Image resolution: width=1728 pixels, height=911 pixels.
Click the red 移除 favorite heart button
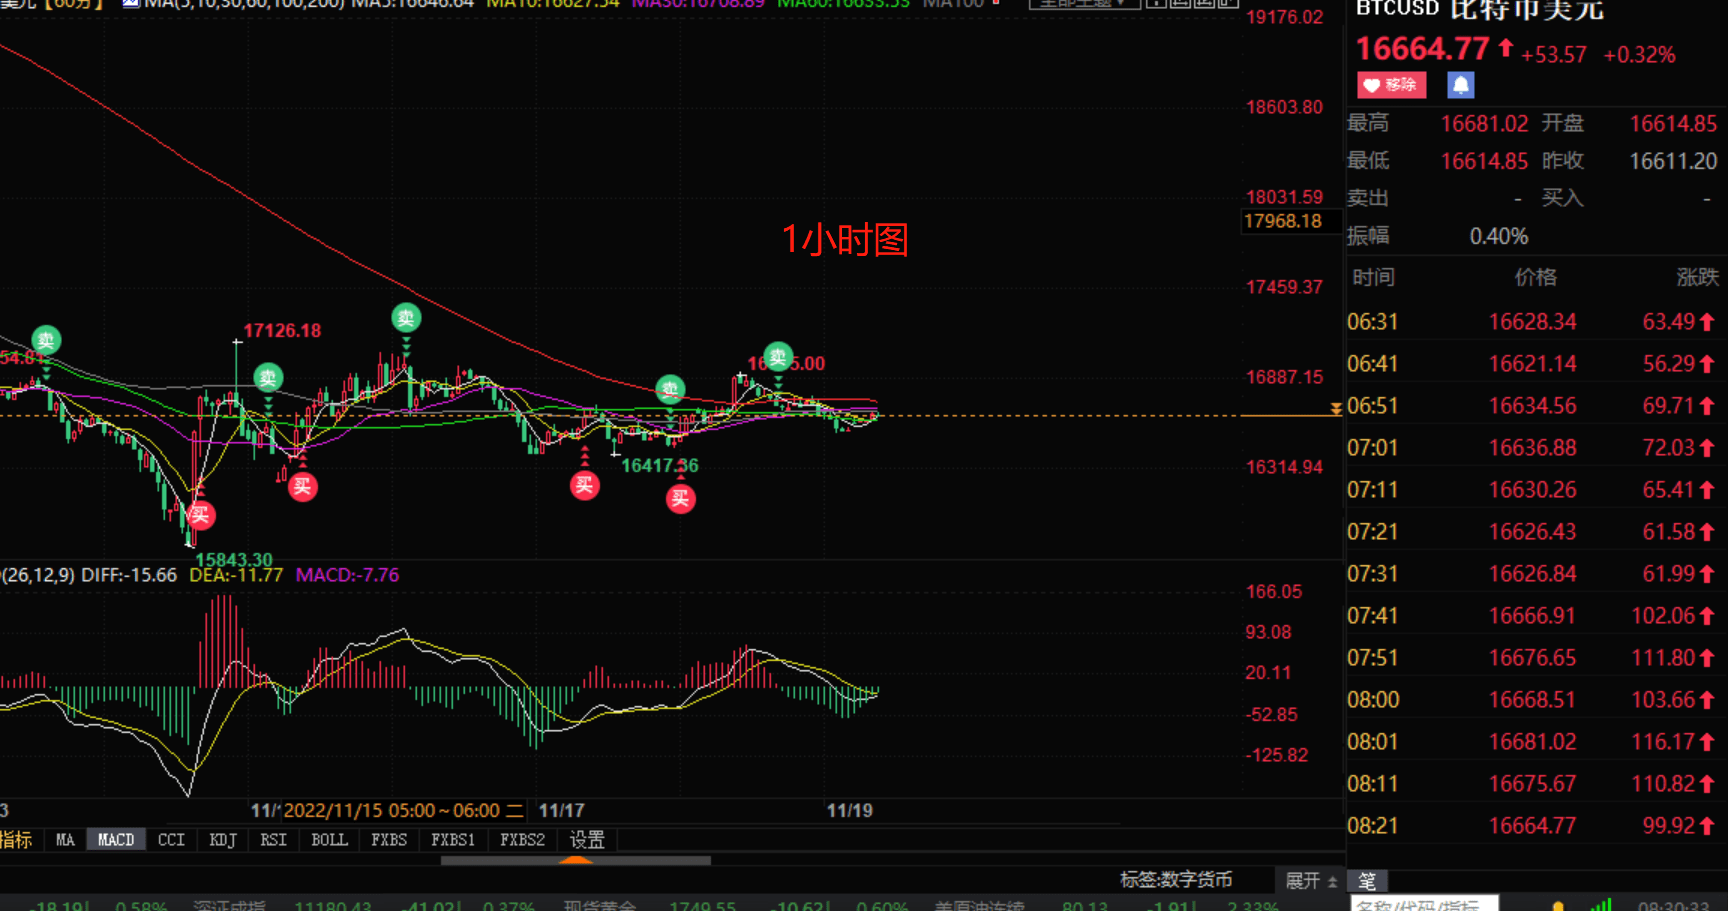1391,85
